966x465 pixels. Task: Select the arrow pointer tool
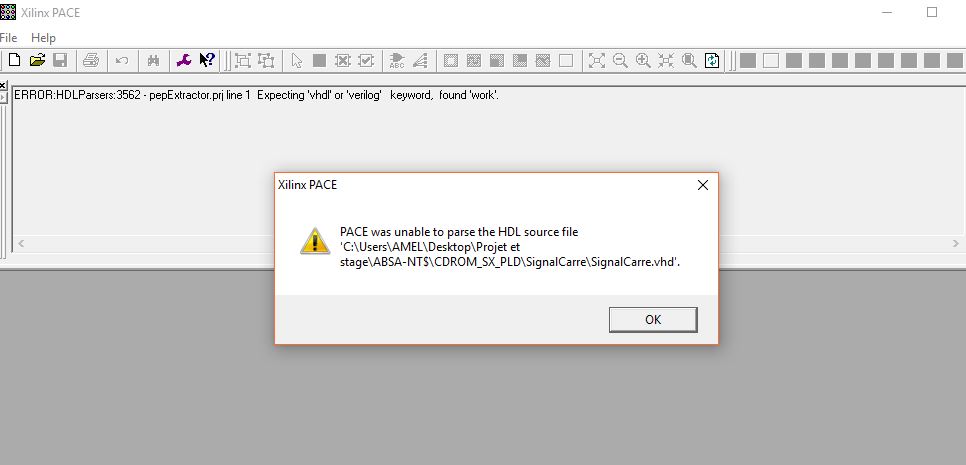297,60
